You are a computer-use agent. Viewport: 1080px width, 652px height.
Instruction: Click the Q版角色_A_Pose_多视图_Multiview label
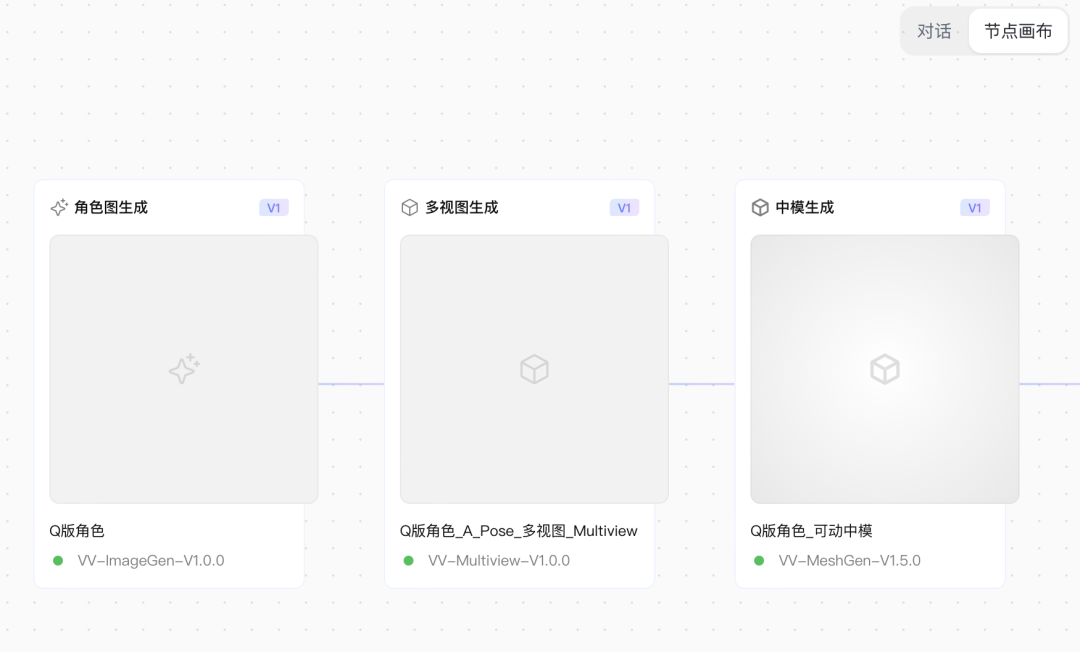(x=519, y=531)
